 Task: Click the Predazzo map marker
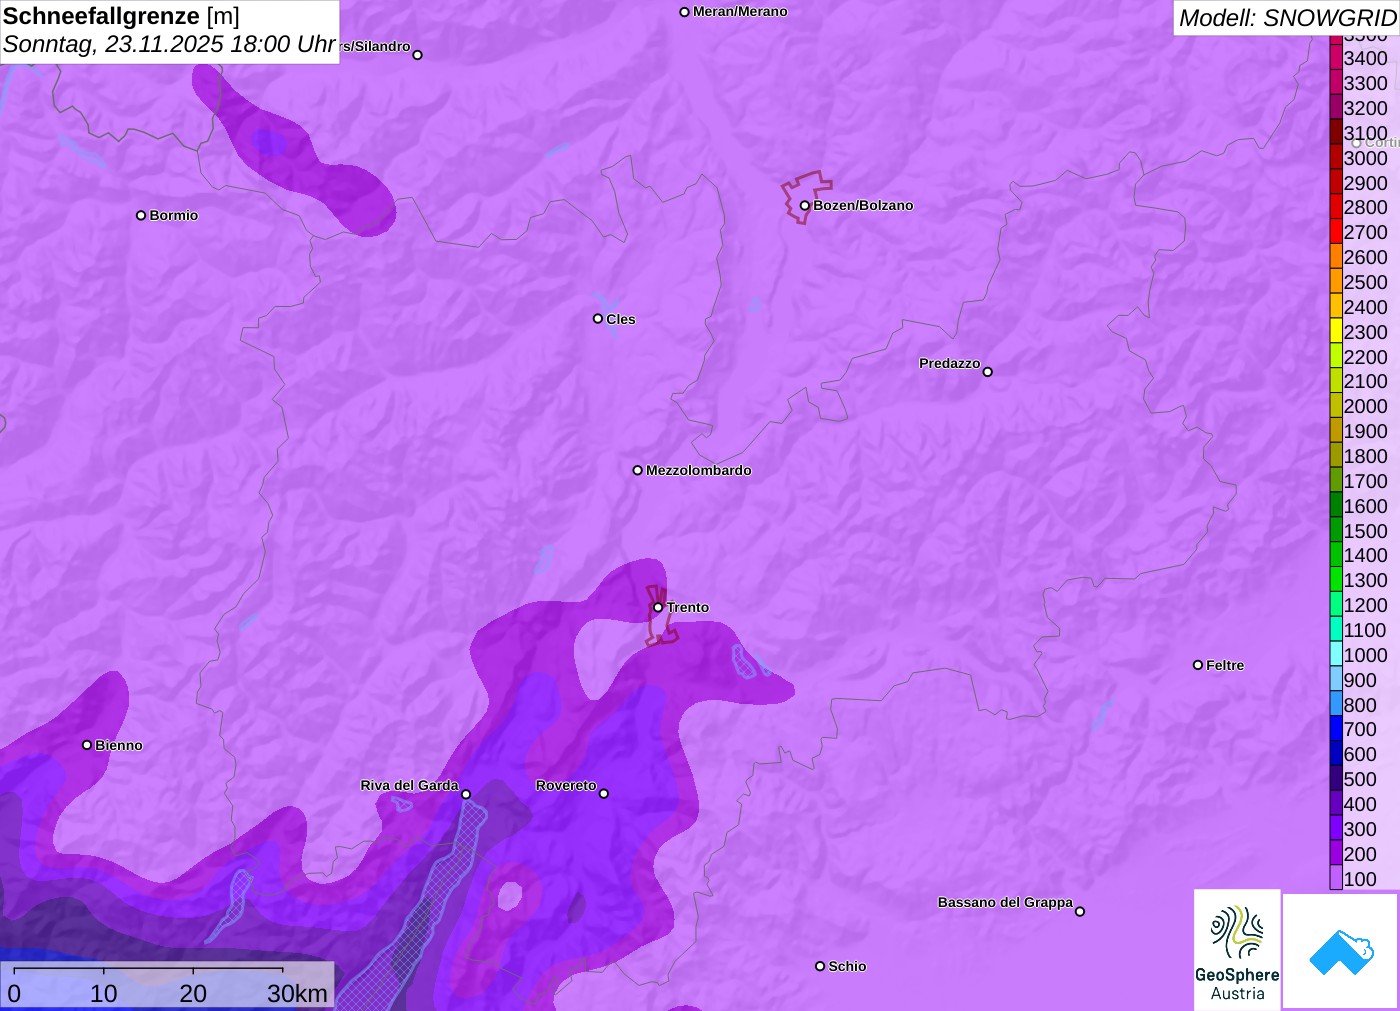click(x=987, y=372)
